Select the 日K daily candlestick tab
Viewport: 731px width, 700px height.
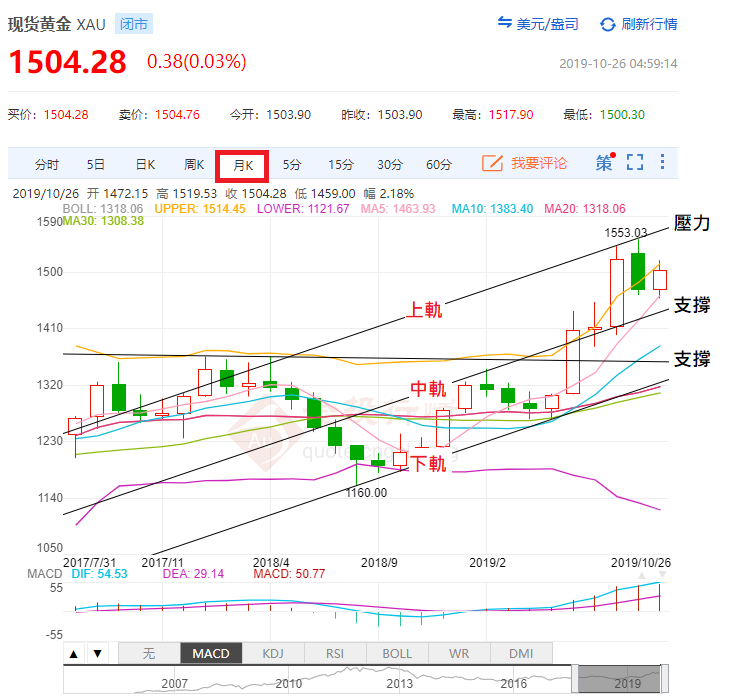pyautogui.click(x=145, y=164)
